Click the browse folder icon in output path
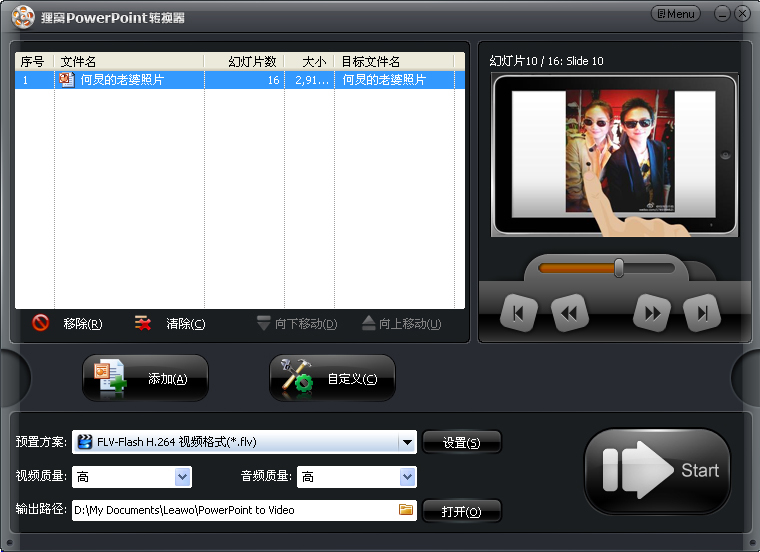This screenshot has height=552, width=760. [x=406, y=509]
